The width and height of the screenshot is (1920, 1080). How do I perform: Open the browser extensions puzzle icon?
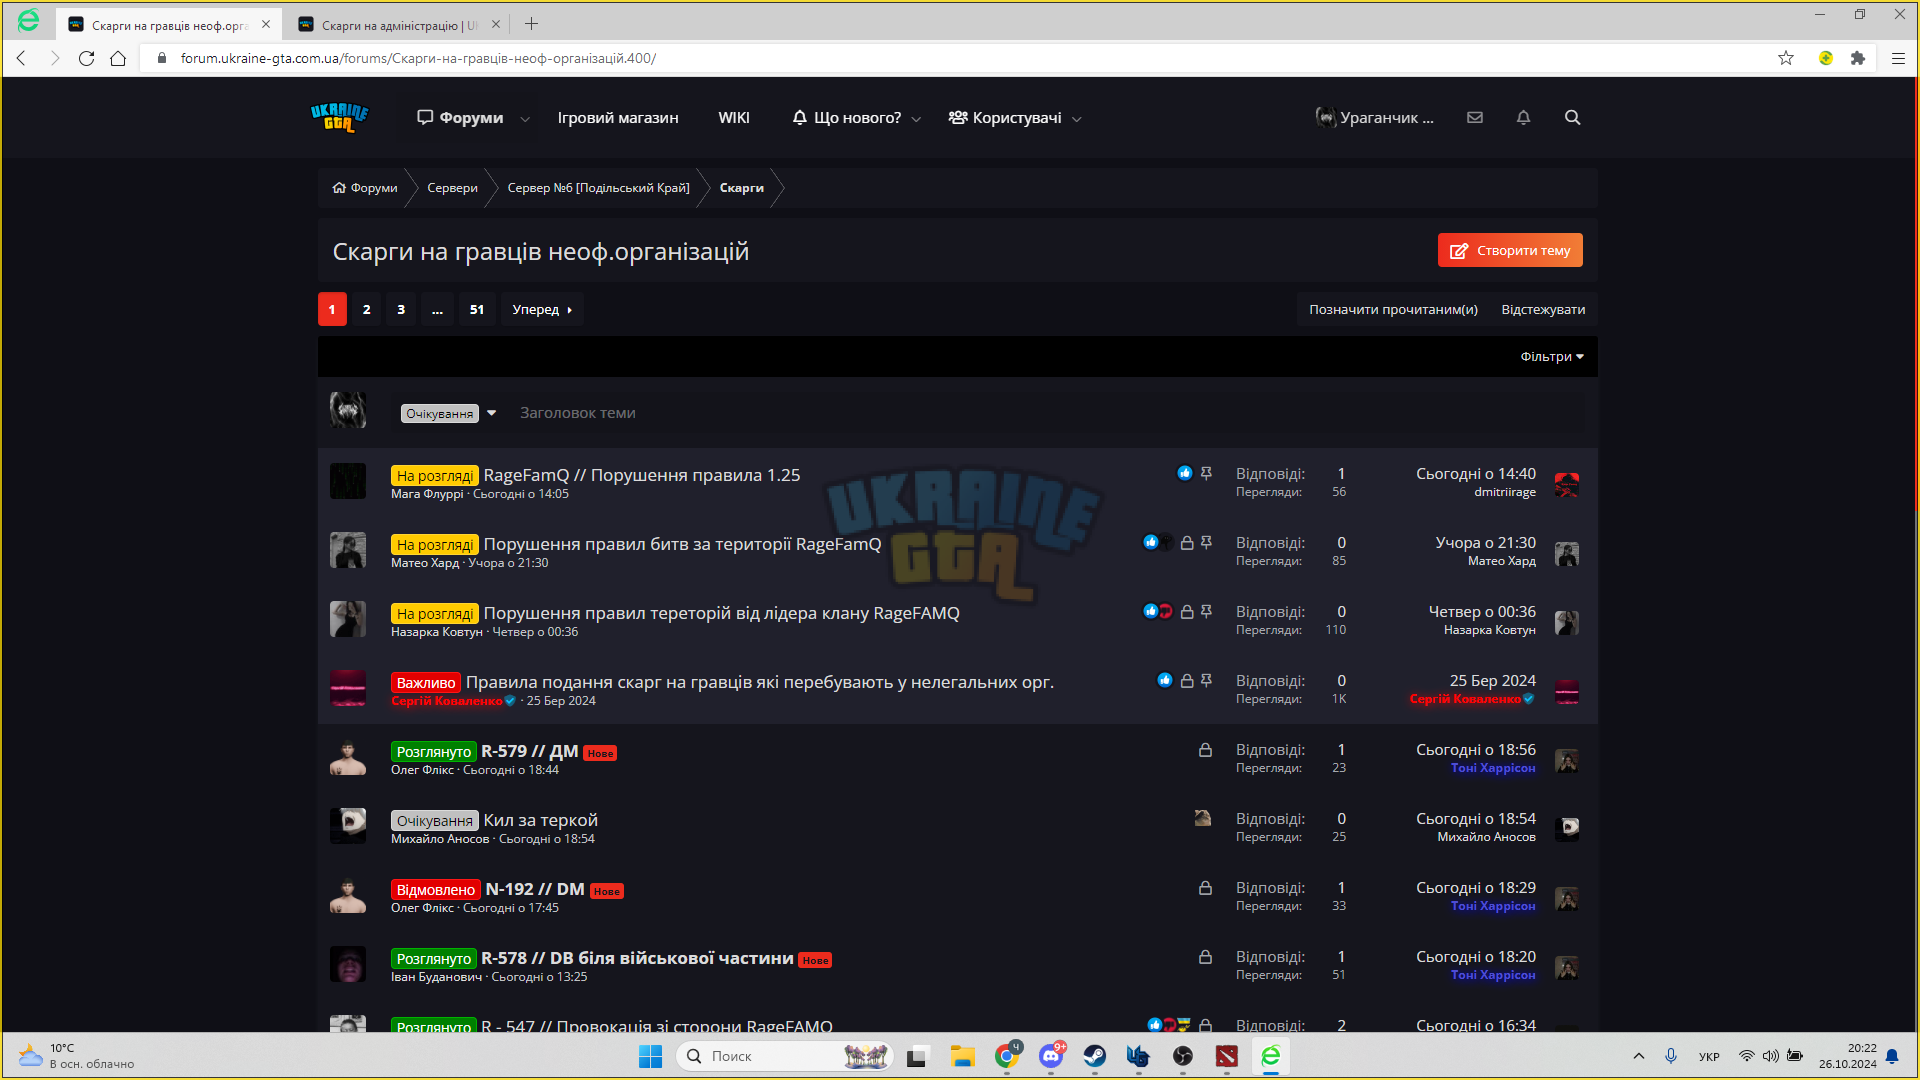[x=1858, y=58]
